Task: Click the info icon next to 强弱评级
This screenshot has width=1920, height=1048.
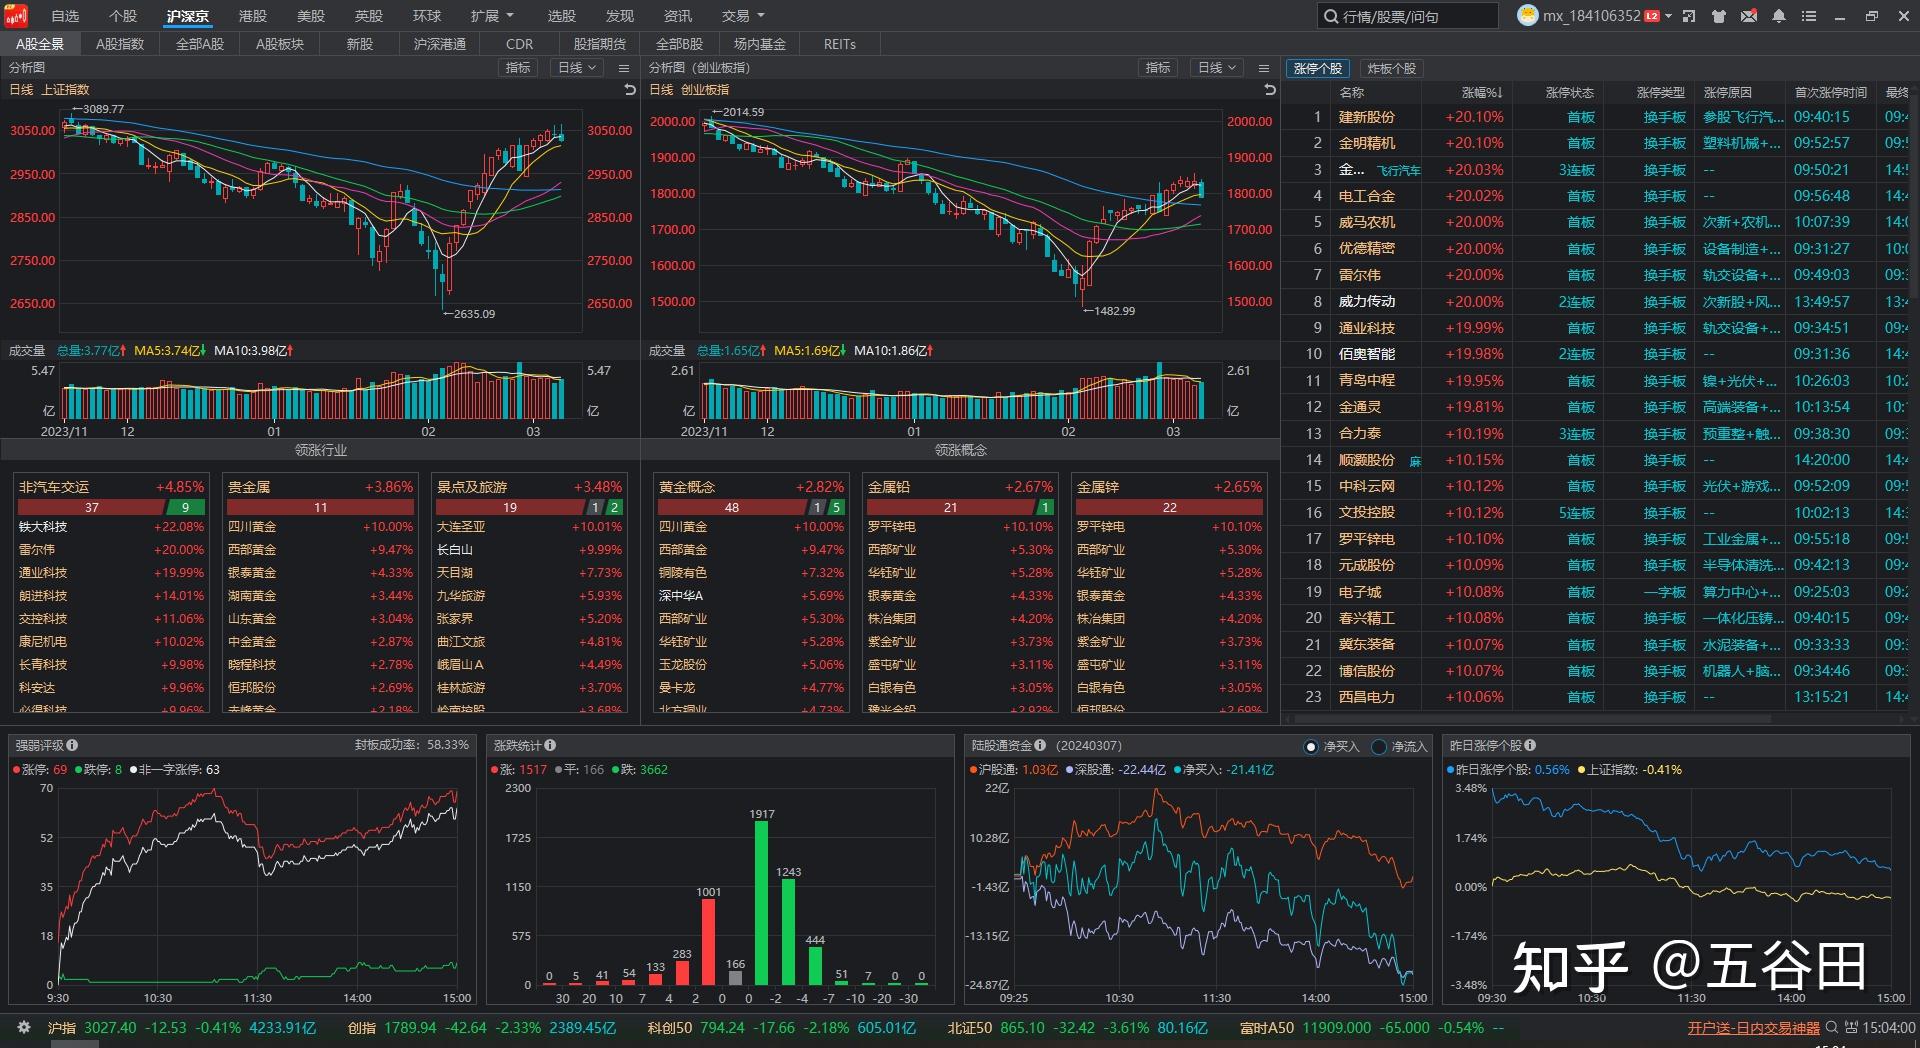Action: click(72, 745)
